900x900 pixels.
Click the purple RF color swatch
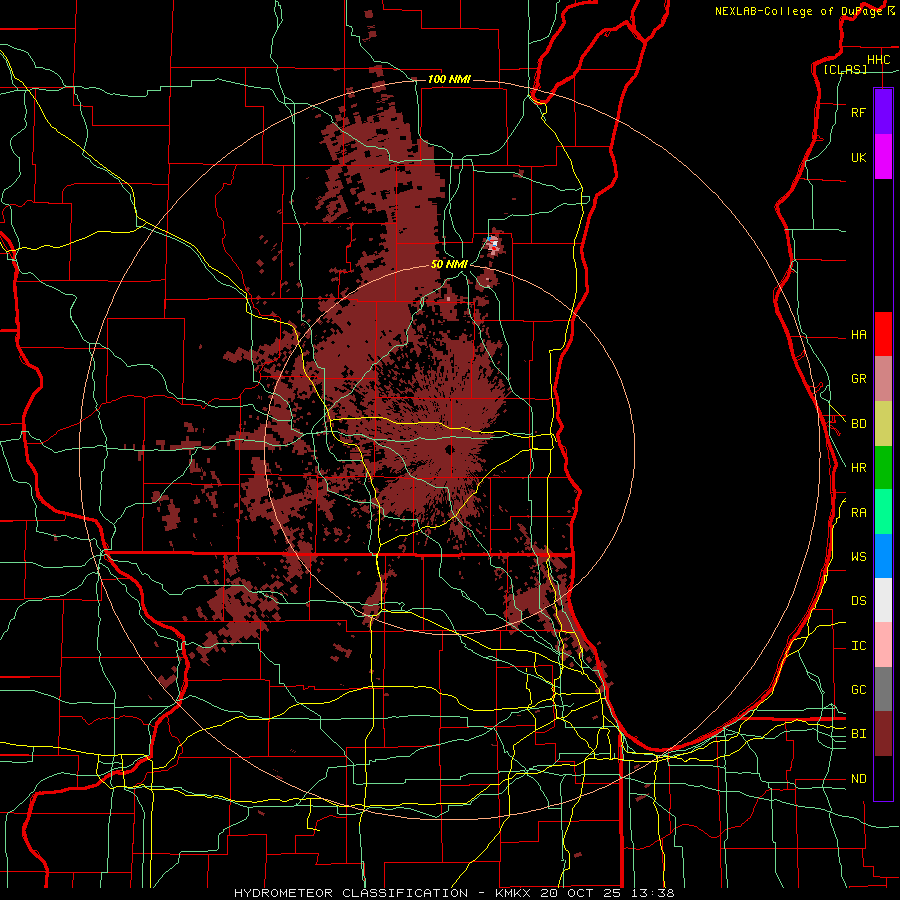point(883,112)
